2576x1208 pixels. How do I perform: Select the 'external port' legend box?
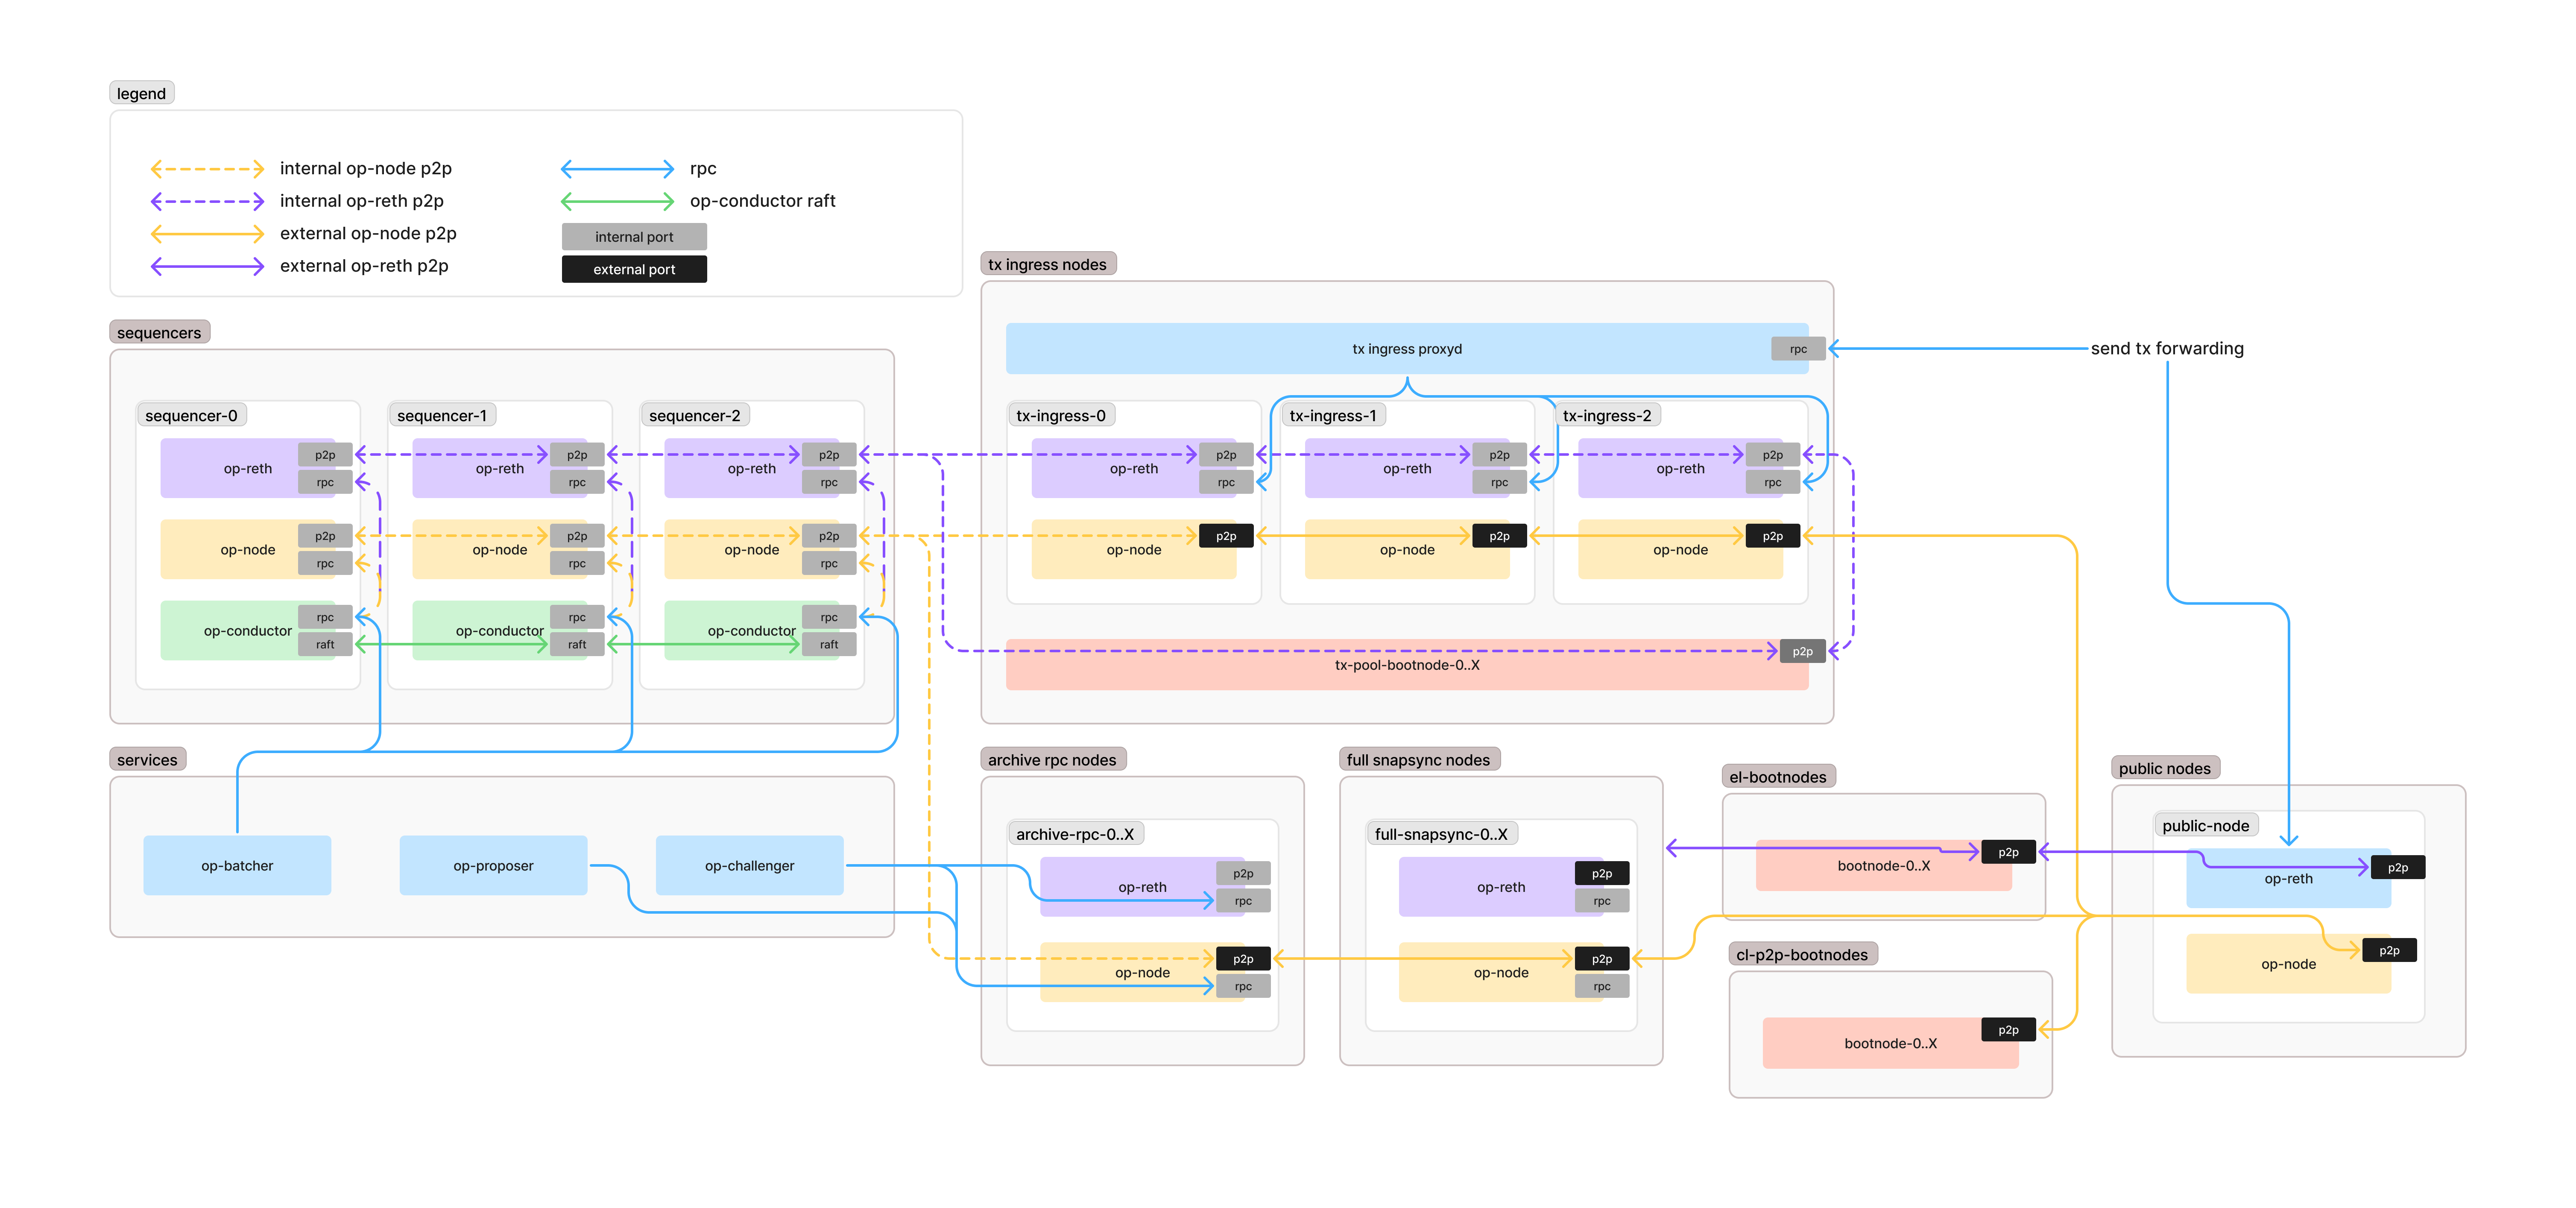[634, 269]
